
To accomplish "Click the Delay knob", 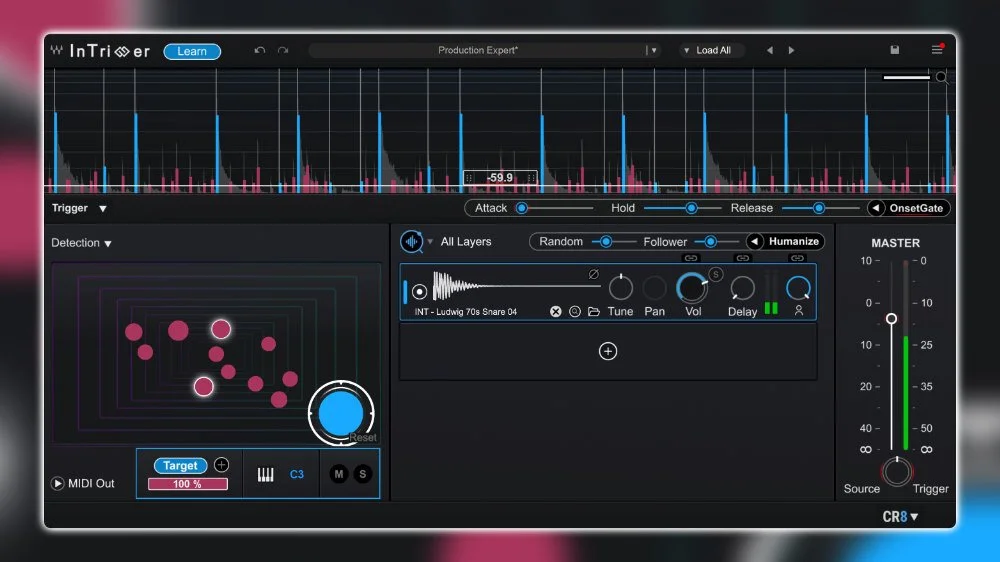I will point(742,288).
